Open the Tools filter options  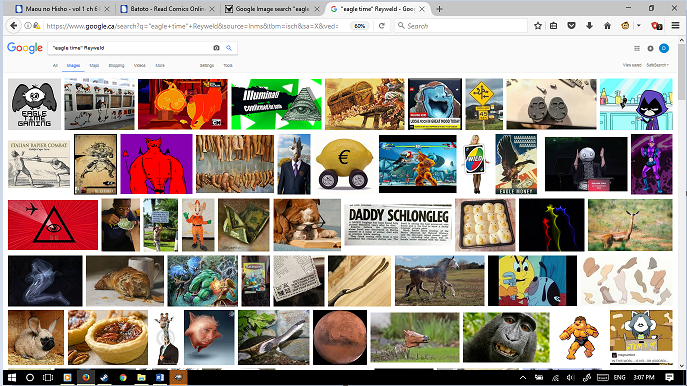(228, 65)
